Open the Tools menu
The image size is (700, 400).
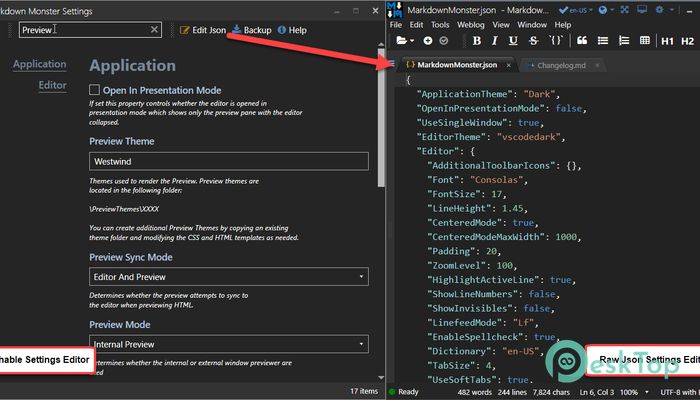pos(440,25)
